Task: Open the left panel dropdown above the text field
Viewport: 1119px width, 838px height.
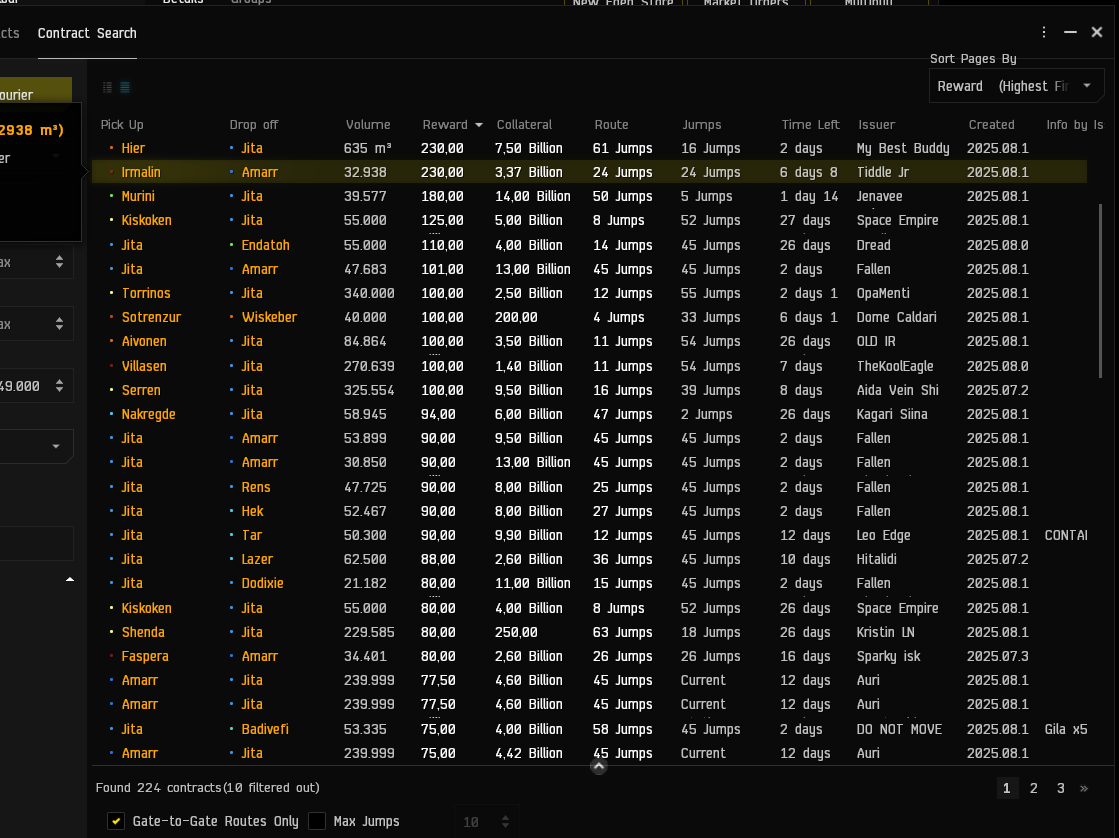Action: 36,446
